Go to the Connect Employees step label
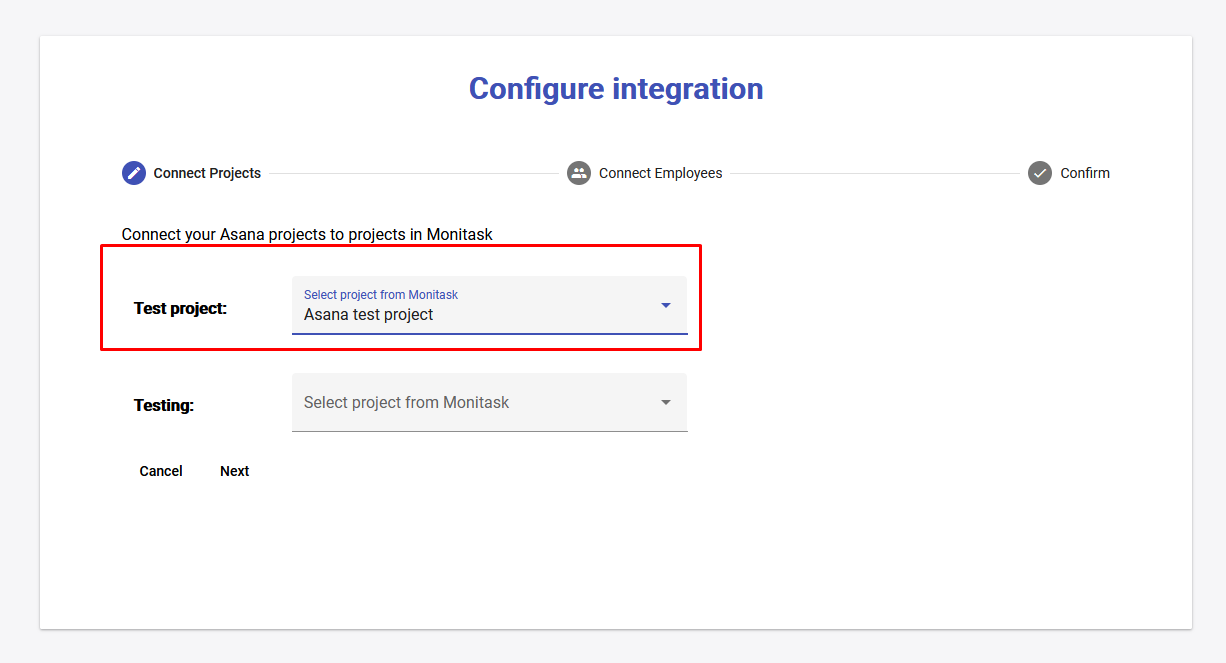The image size is (1226, 663). click(x=661, y=173)
